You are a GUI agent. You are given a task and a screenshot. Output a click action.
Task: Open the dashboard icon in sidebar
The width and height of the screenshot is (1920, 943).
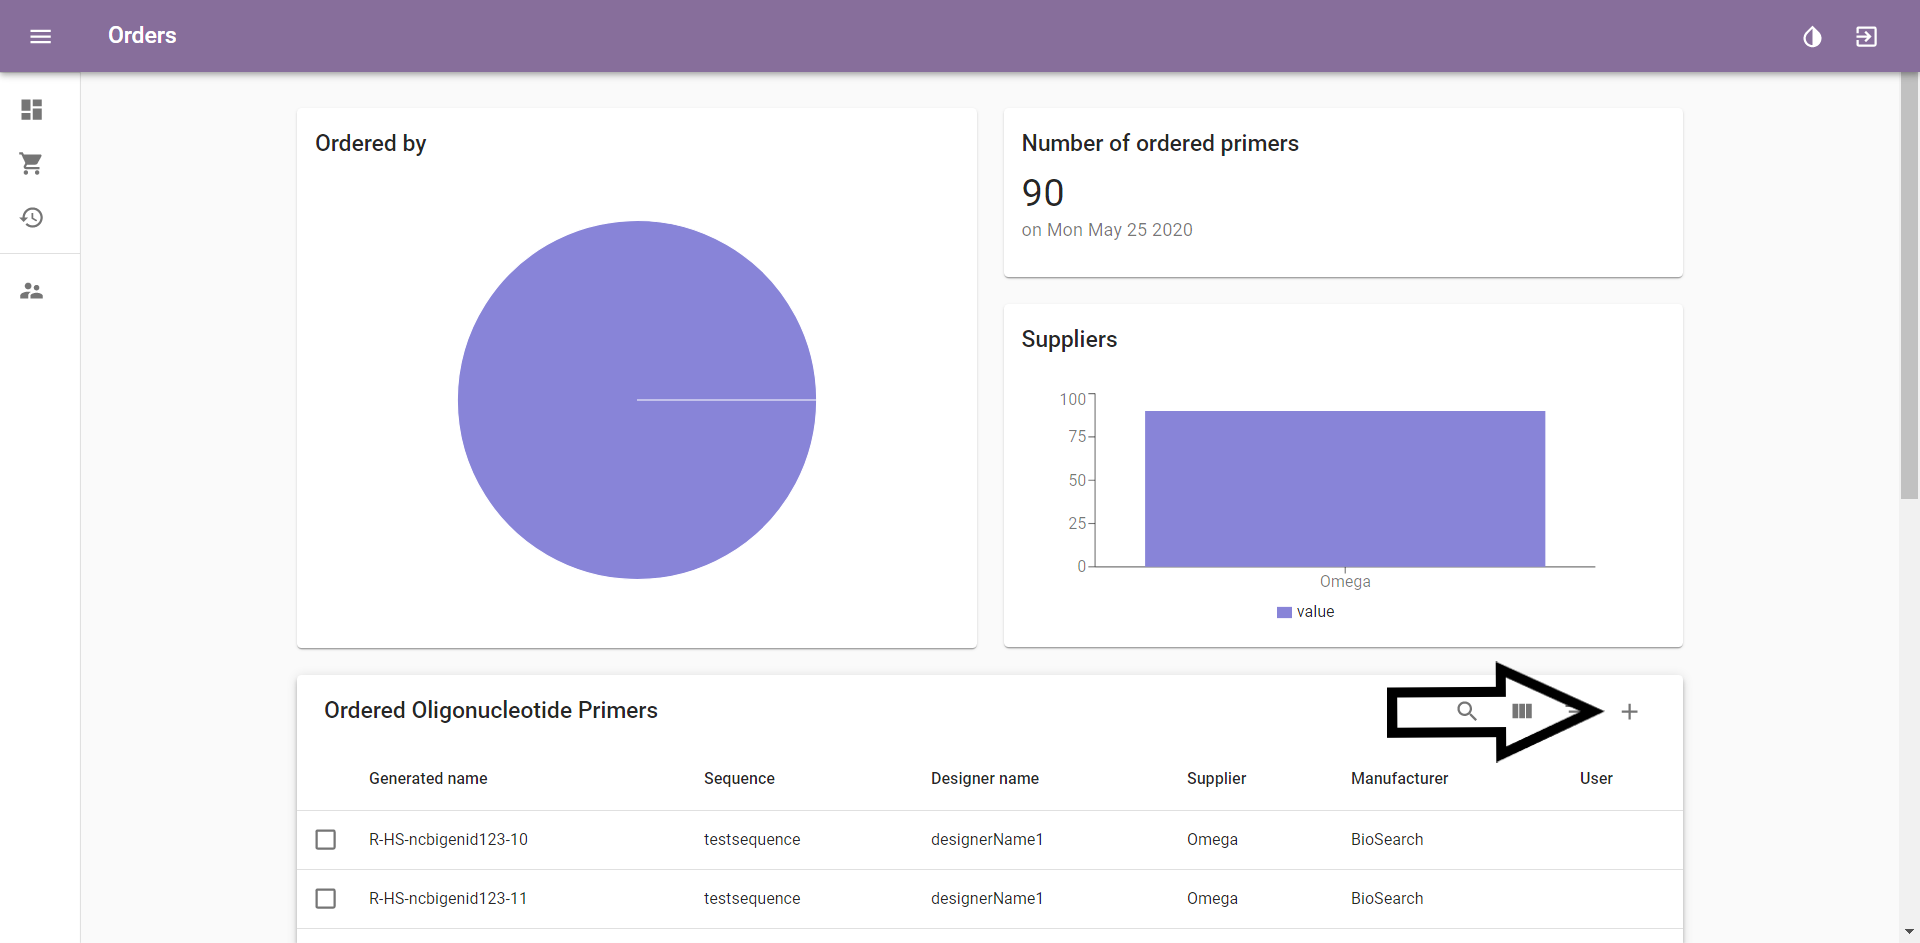(32, 109)
